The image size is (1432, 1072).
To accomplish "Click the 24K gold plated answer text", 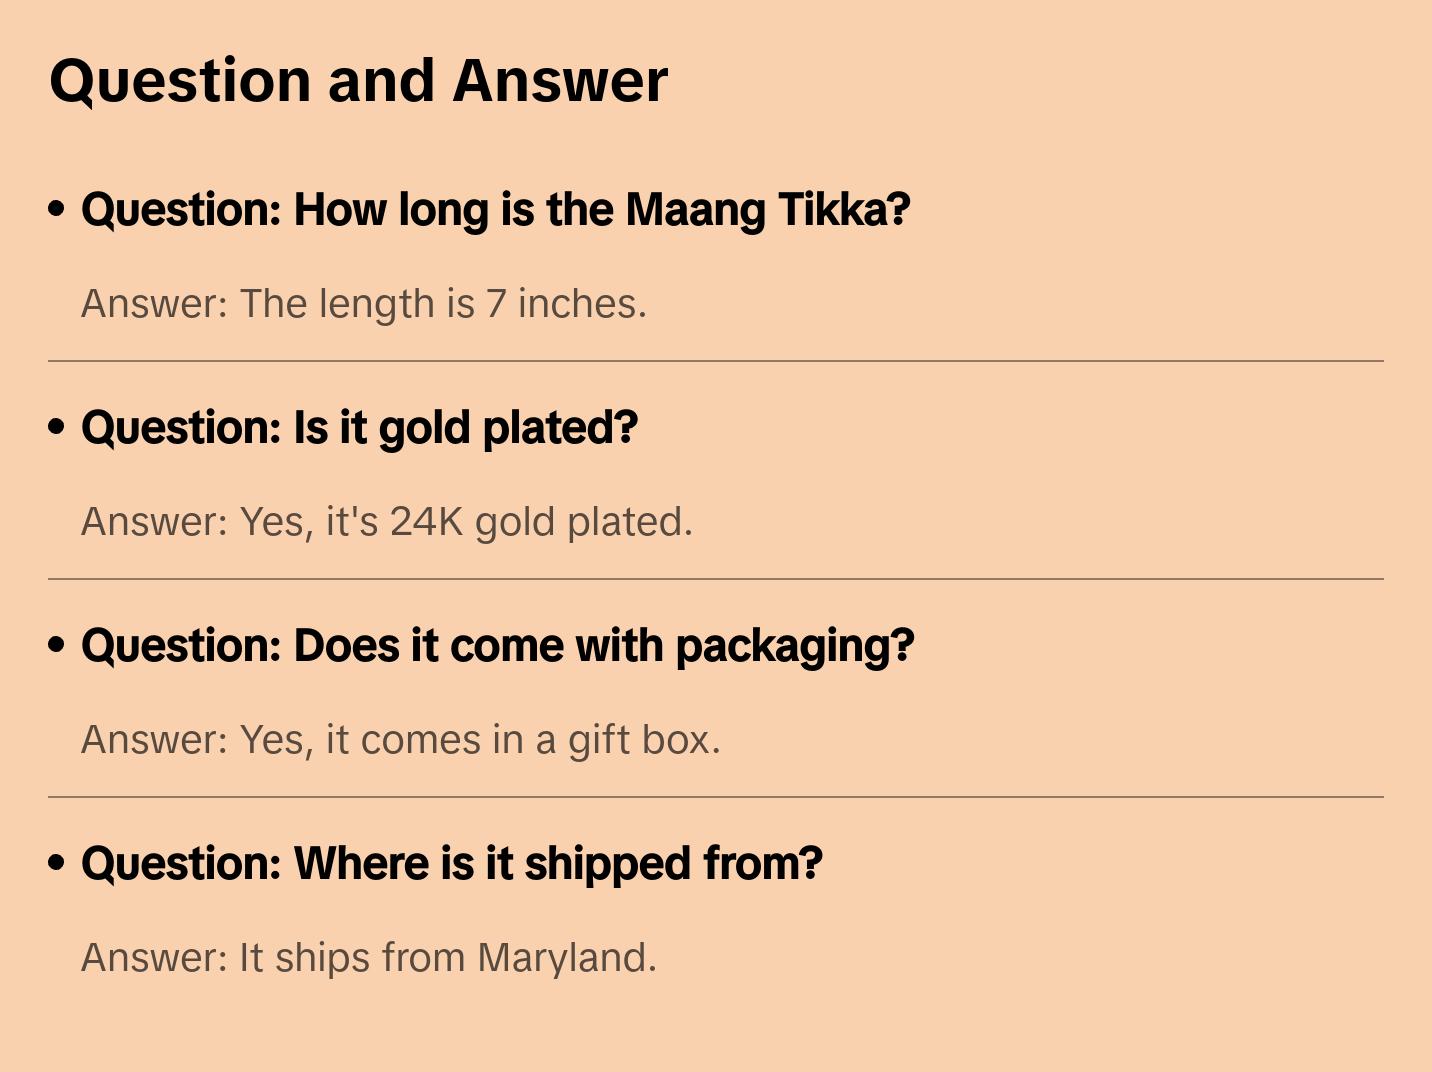I will click(387, 522).
